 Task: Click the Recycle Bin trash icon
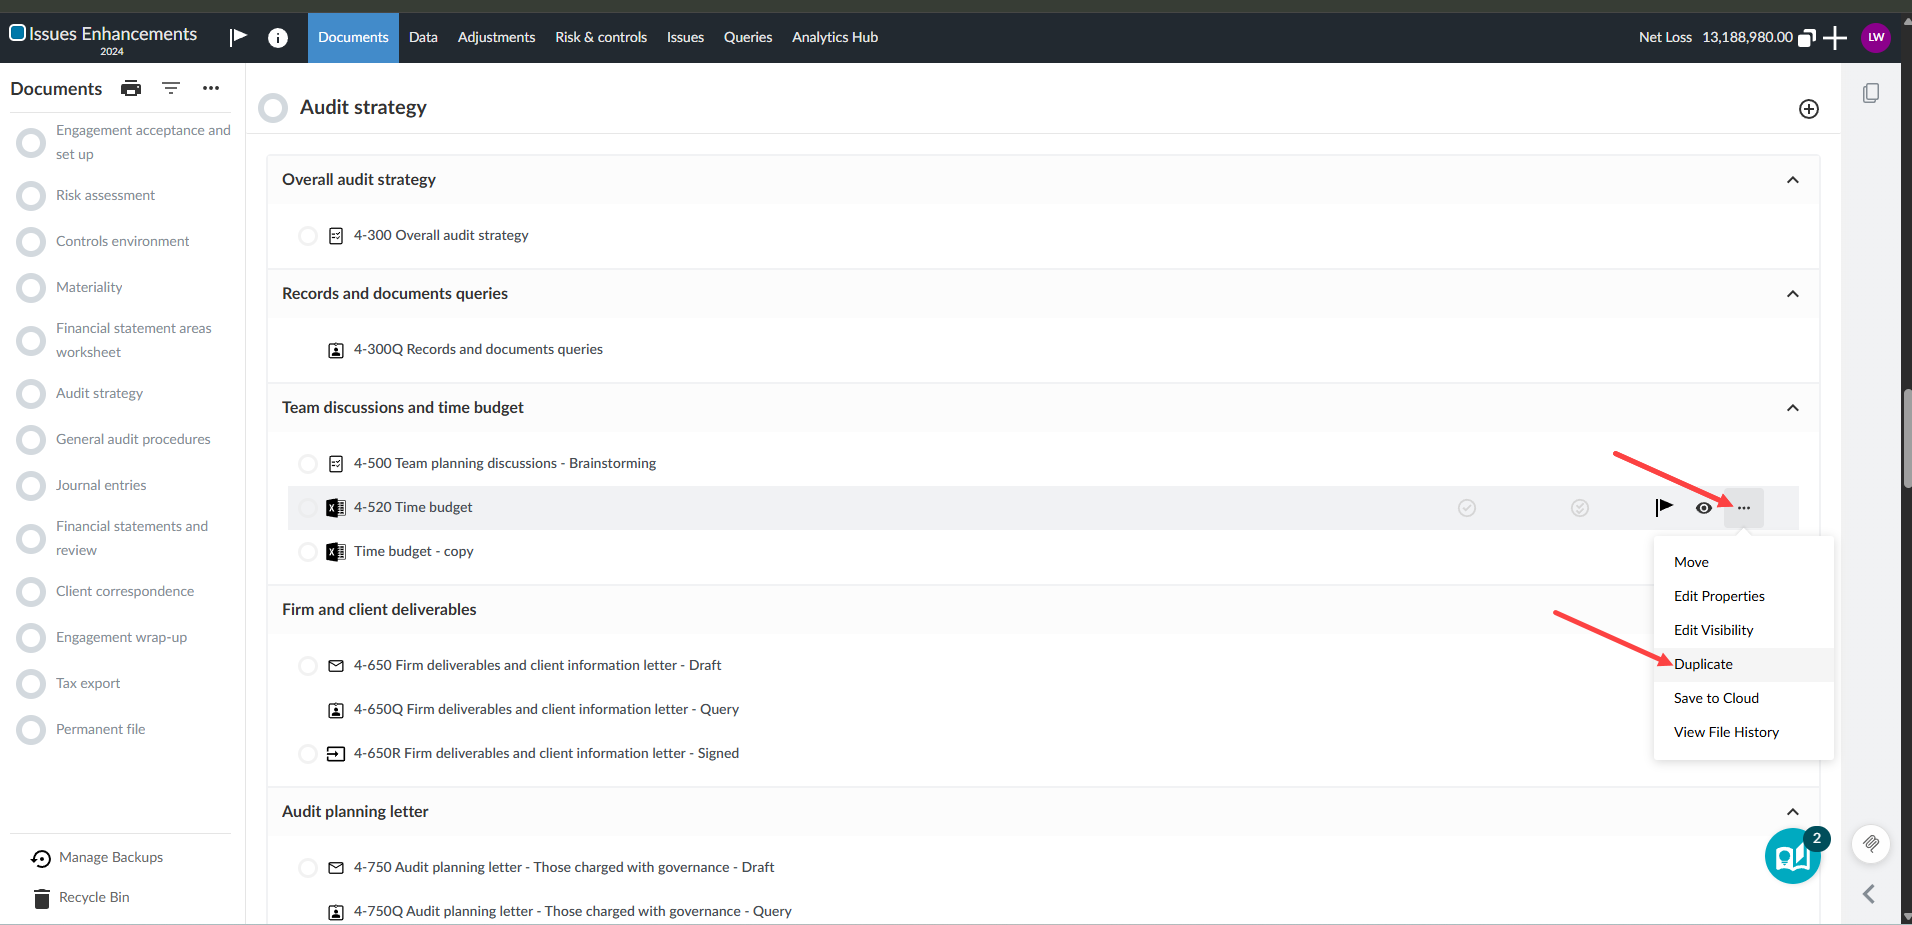click(x=42, y=898)
